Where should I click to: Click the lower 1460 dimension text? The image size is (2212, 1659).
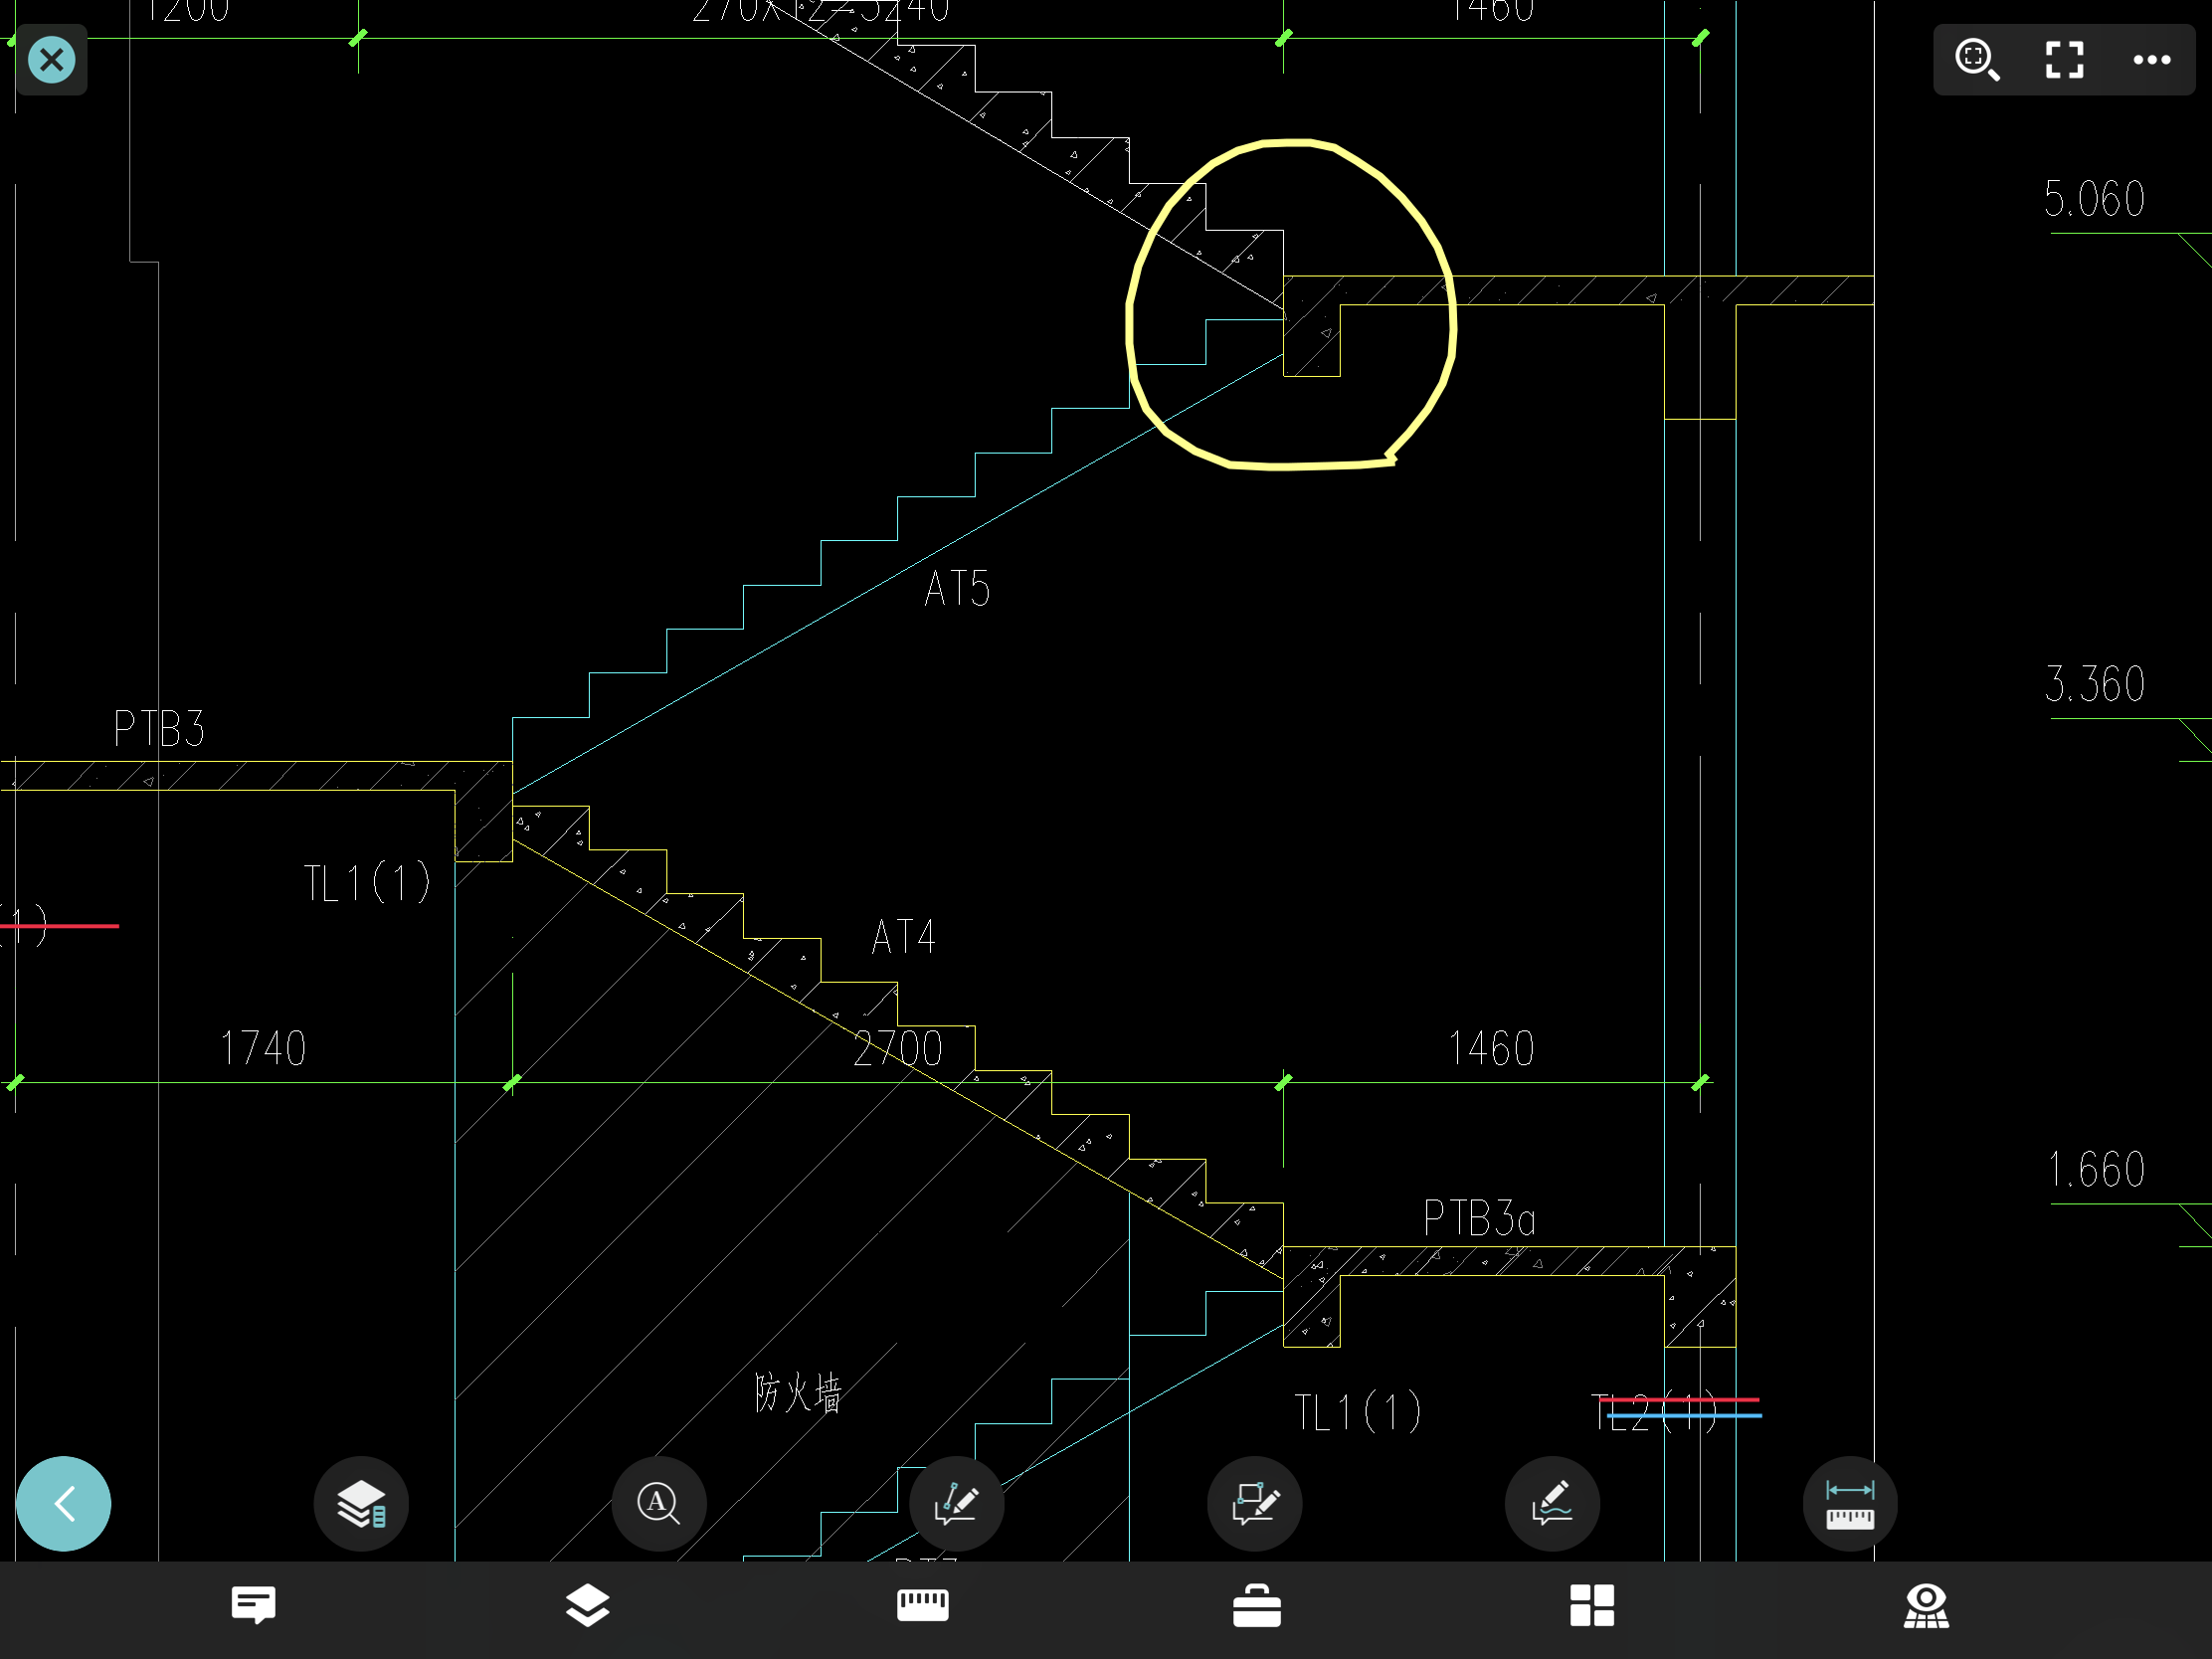tap(1491, 1048)
